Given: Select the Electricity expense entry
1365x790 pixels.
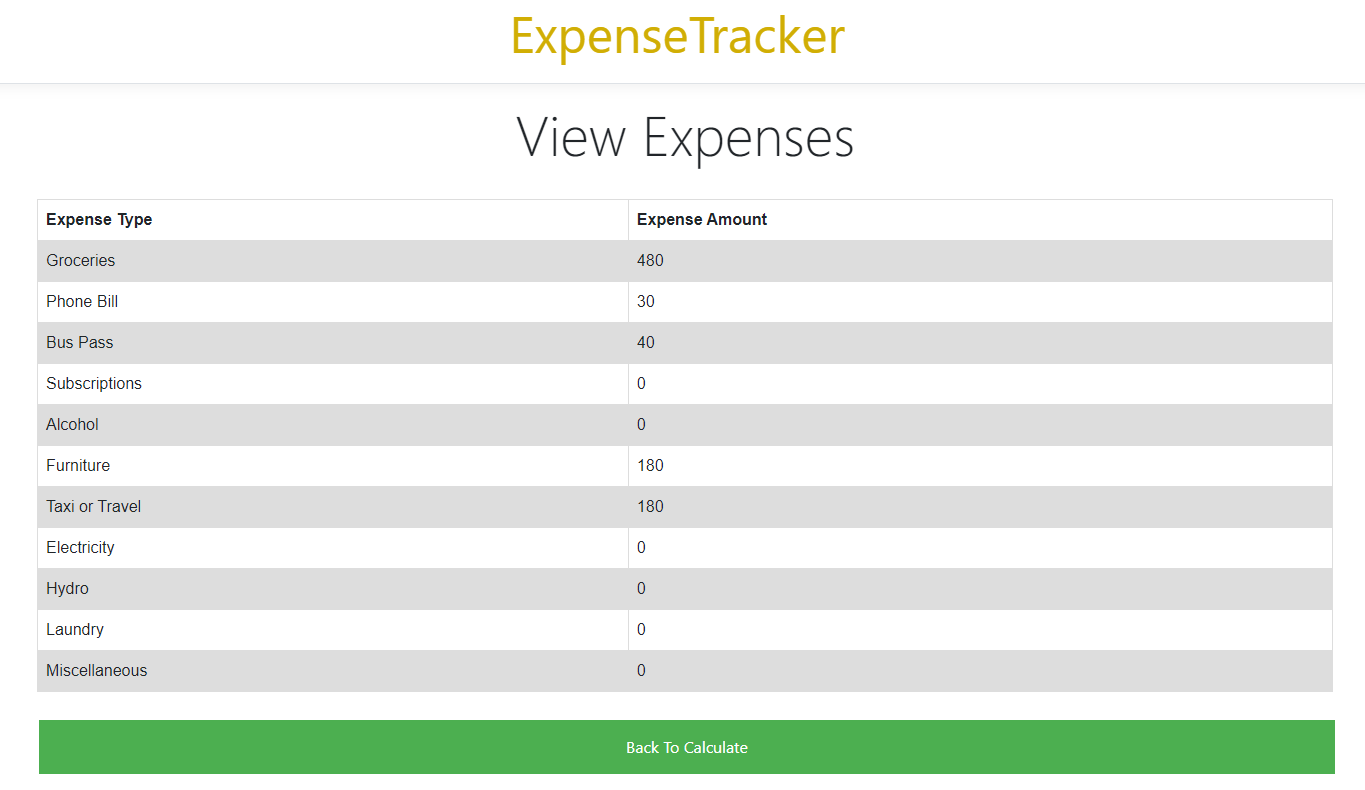Looking at the screenshot, I should (x=80, y=547).
